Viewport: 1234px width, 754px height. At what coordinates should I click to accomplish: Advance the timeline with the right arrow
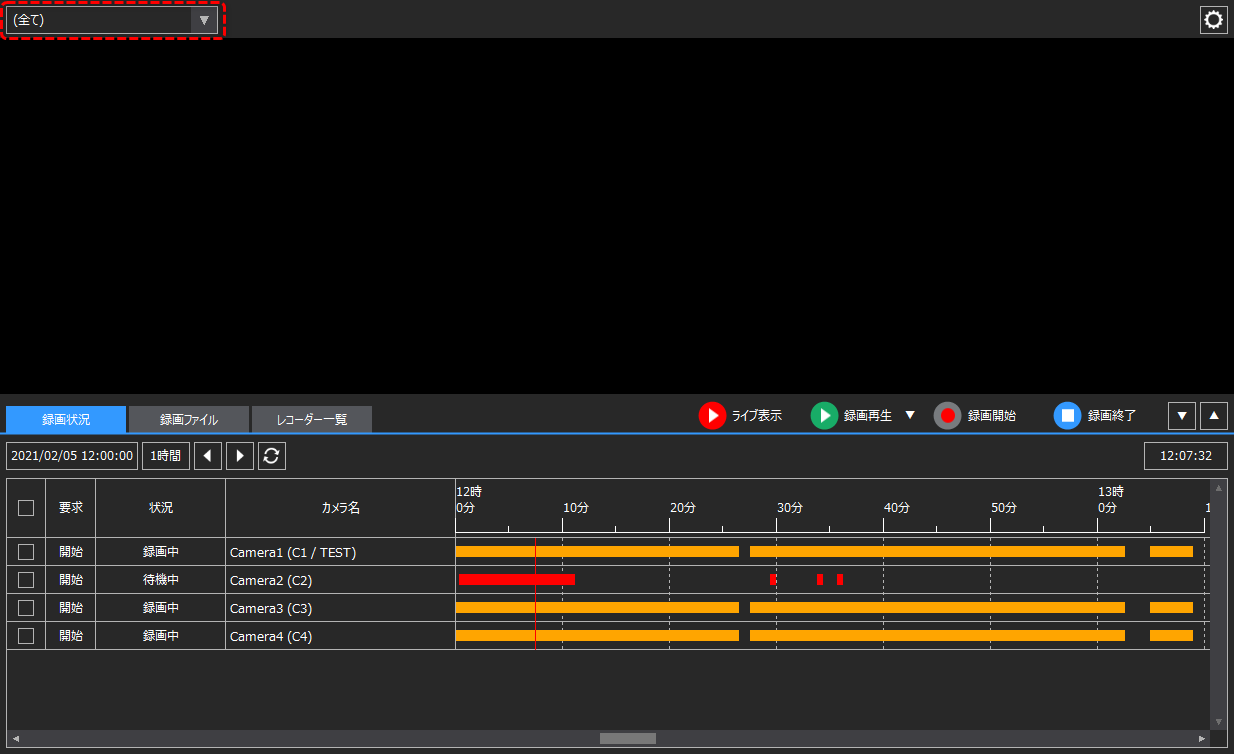click(x=238, y=455)
